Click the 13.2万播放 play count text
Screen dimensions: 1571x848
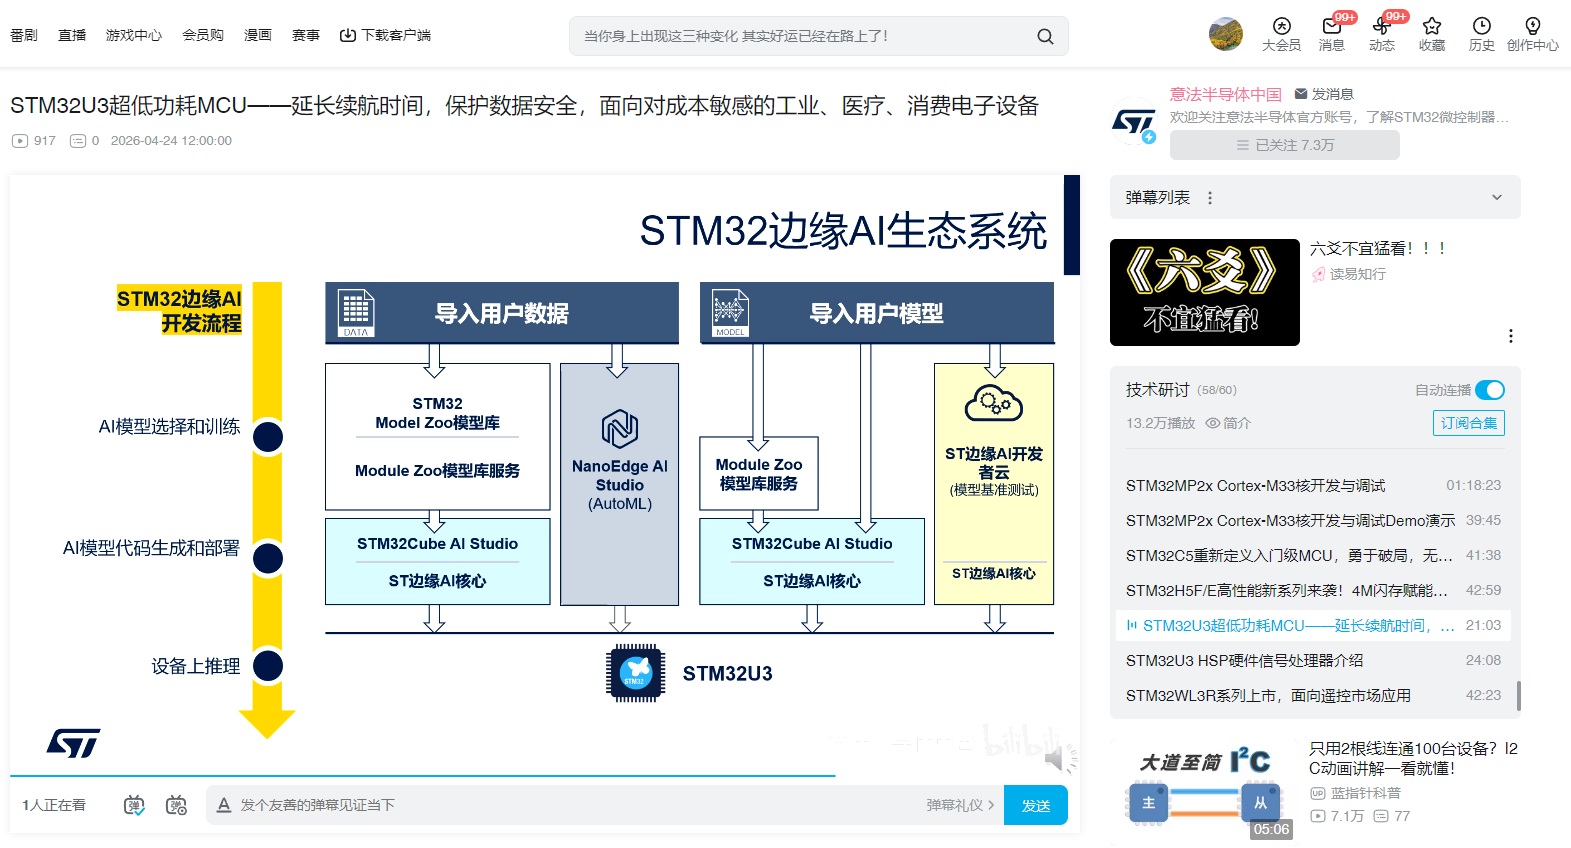click(x=1160, y=423)
